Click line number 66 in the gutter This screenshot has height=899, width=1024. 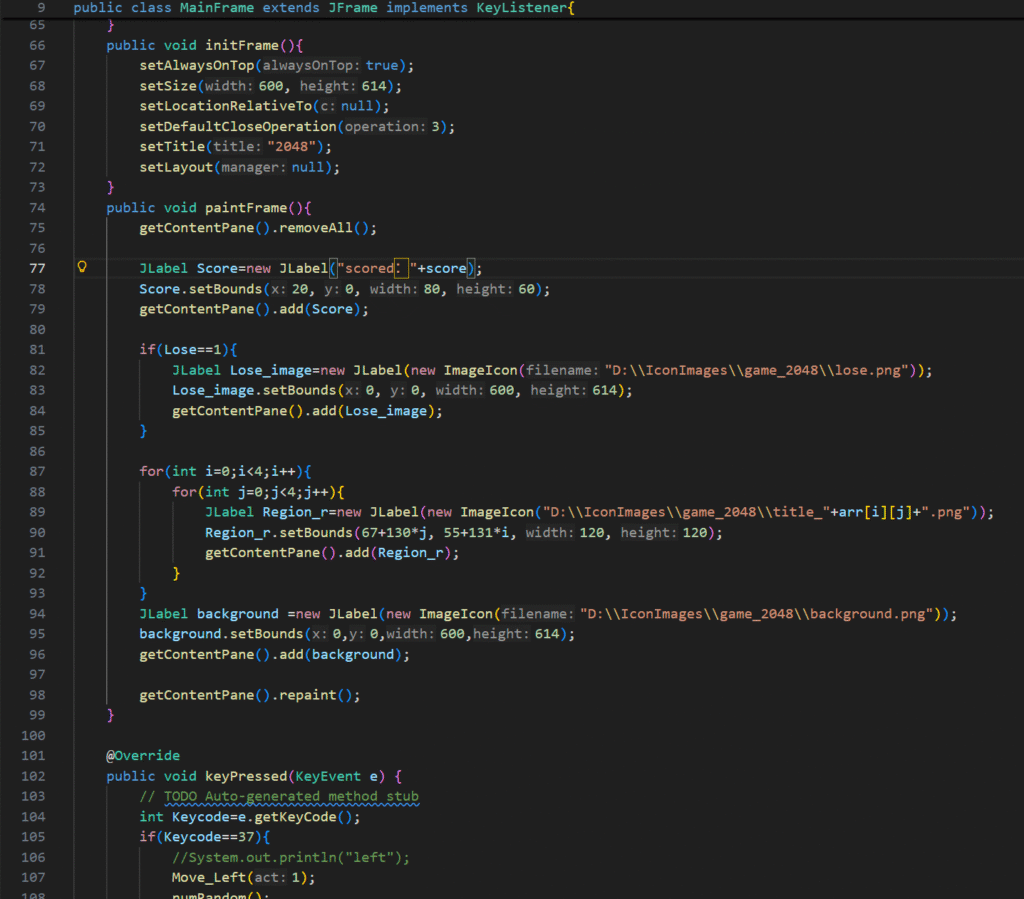(37, 45)
